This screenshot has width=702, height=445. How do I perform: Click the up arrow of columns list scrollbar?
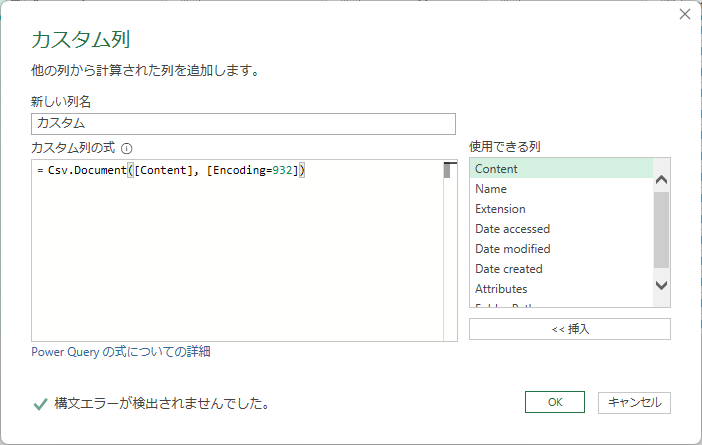[661, 180]
